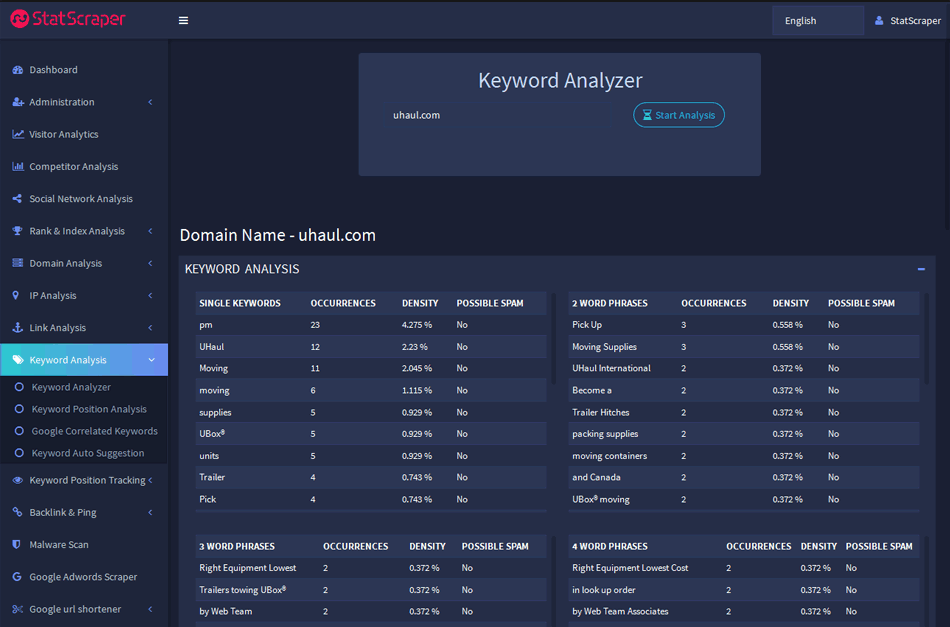Click the SINGLE KEYWORDS column header
Viewport: 950px width, 627px height.
[x=239, y=303]
